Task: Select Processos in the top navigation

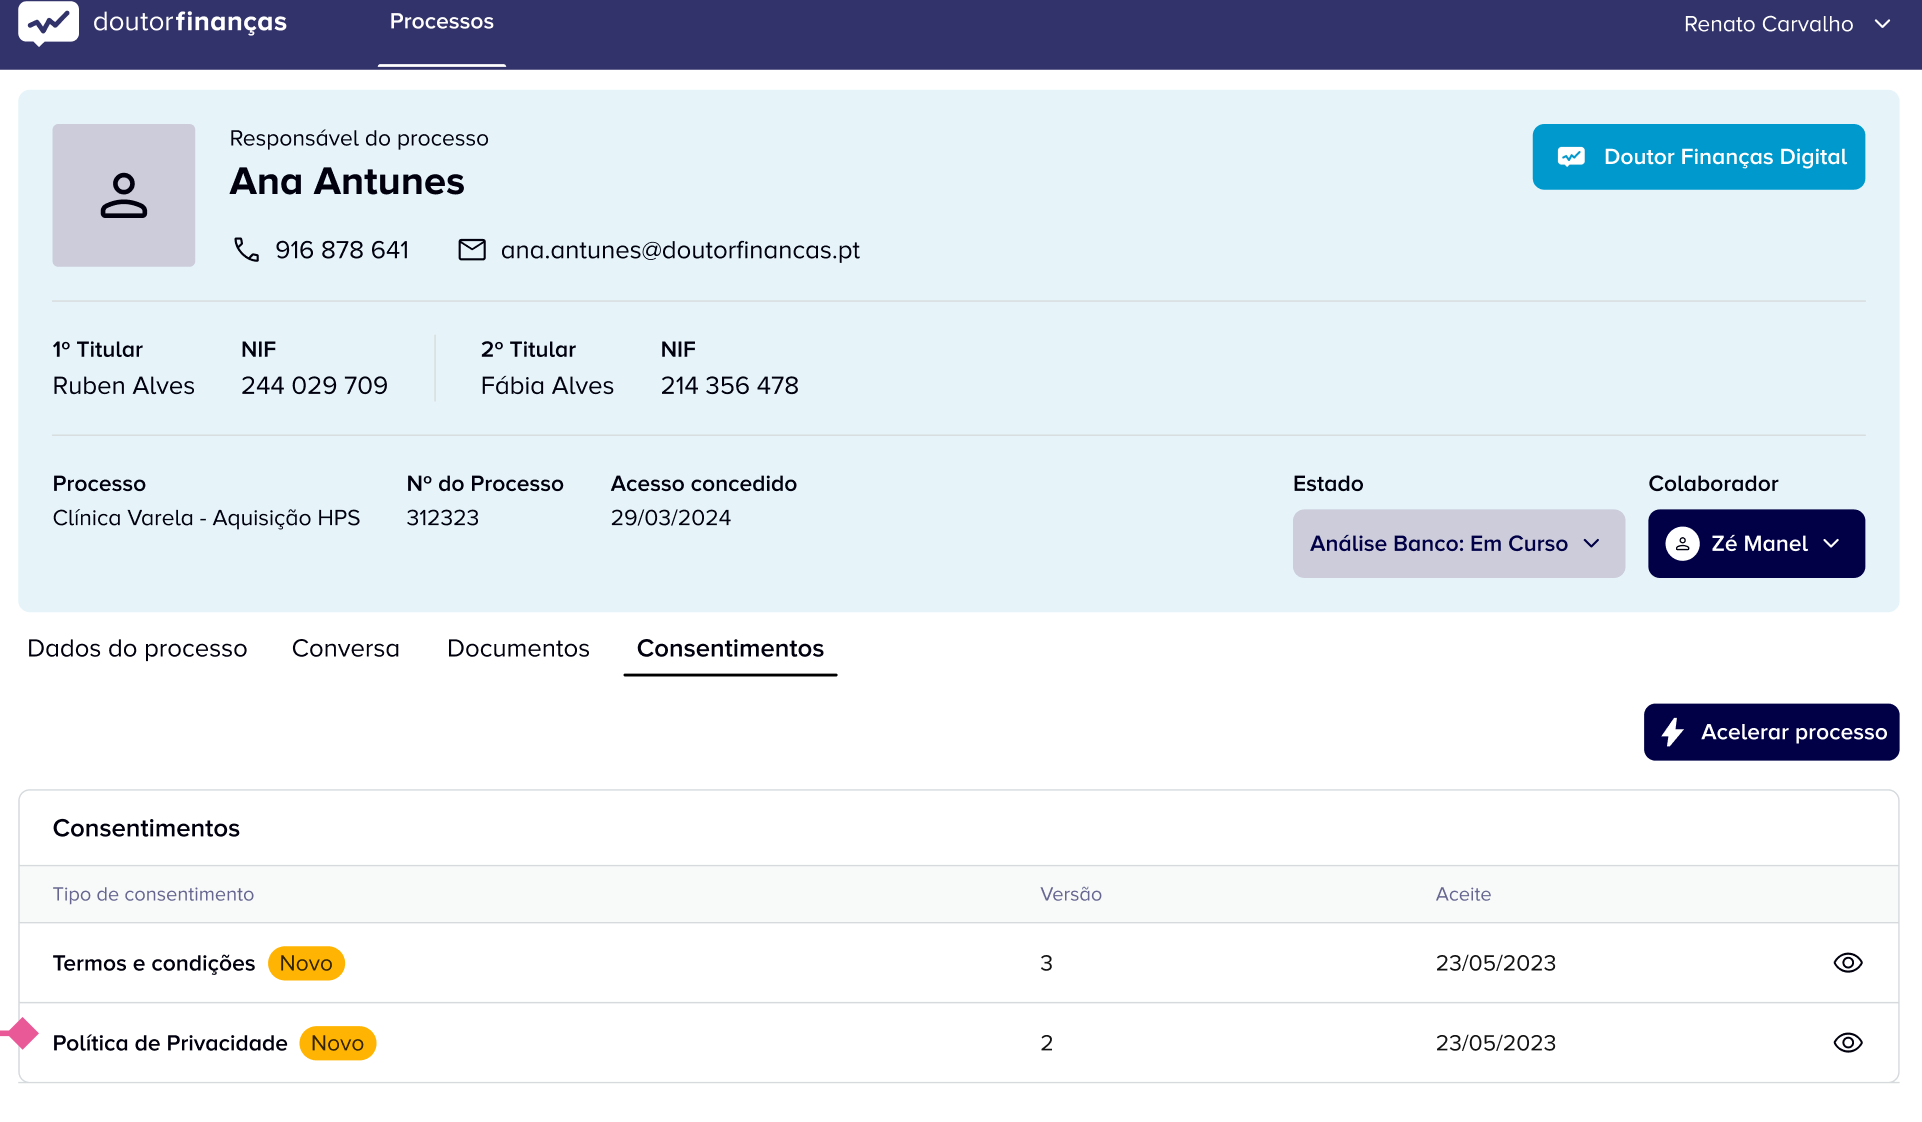Action: (441, 22)
